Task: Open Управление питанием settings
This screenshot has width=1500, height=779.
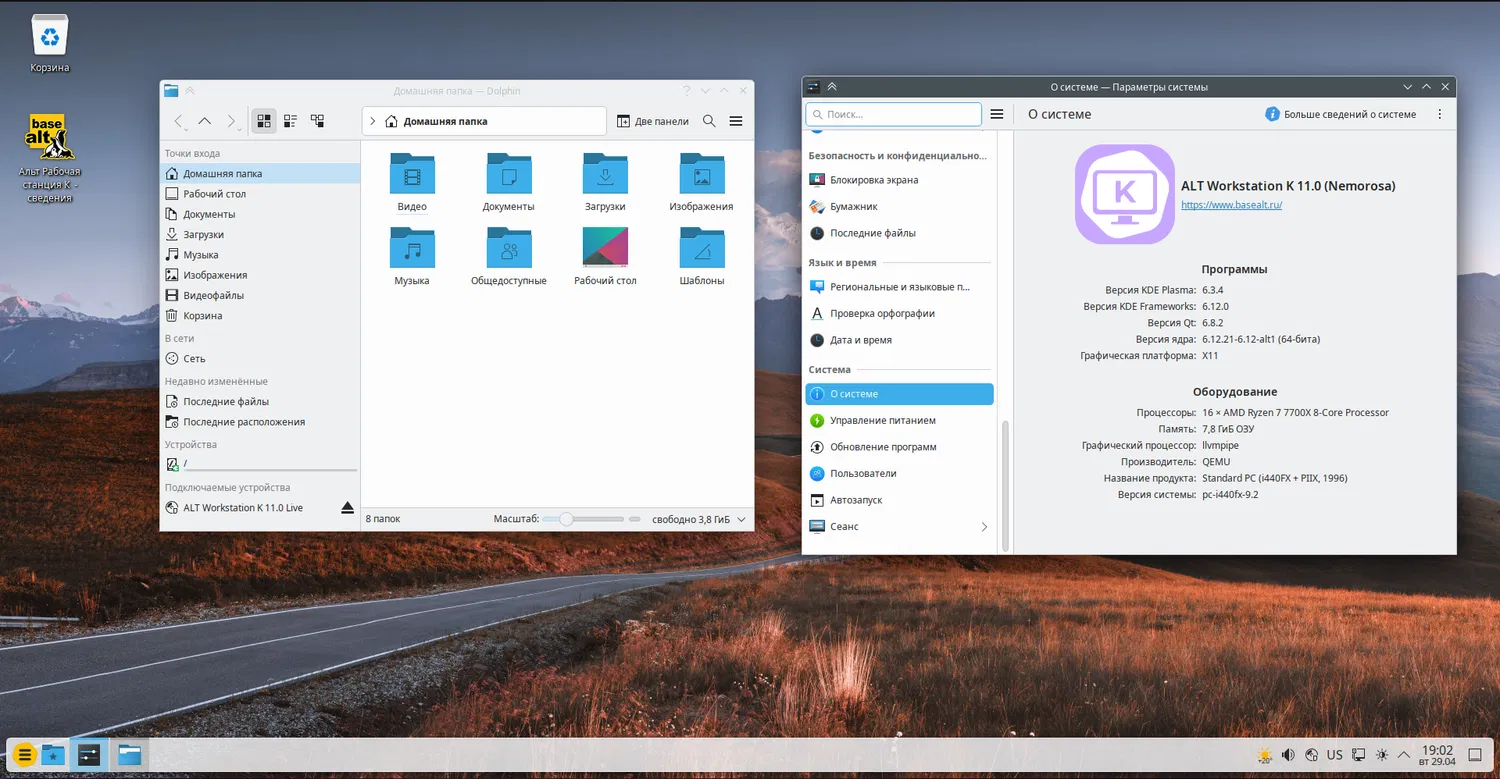Action: tap(899, 421)
